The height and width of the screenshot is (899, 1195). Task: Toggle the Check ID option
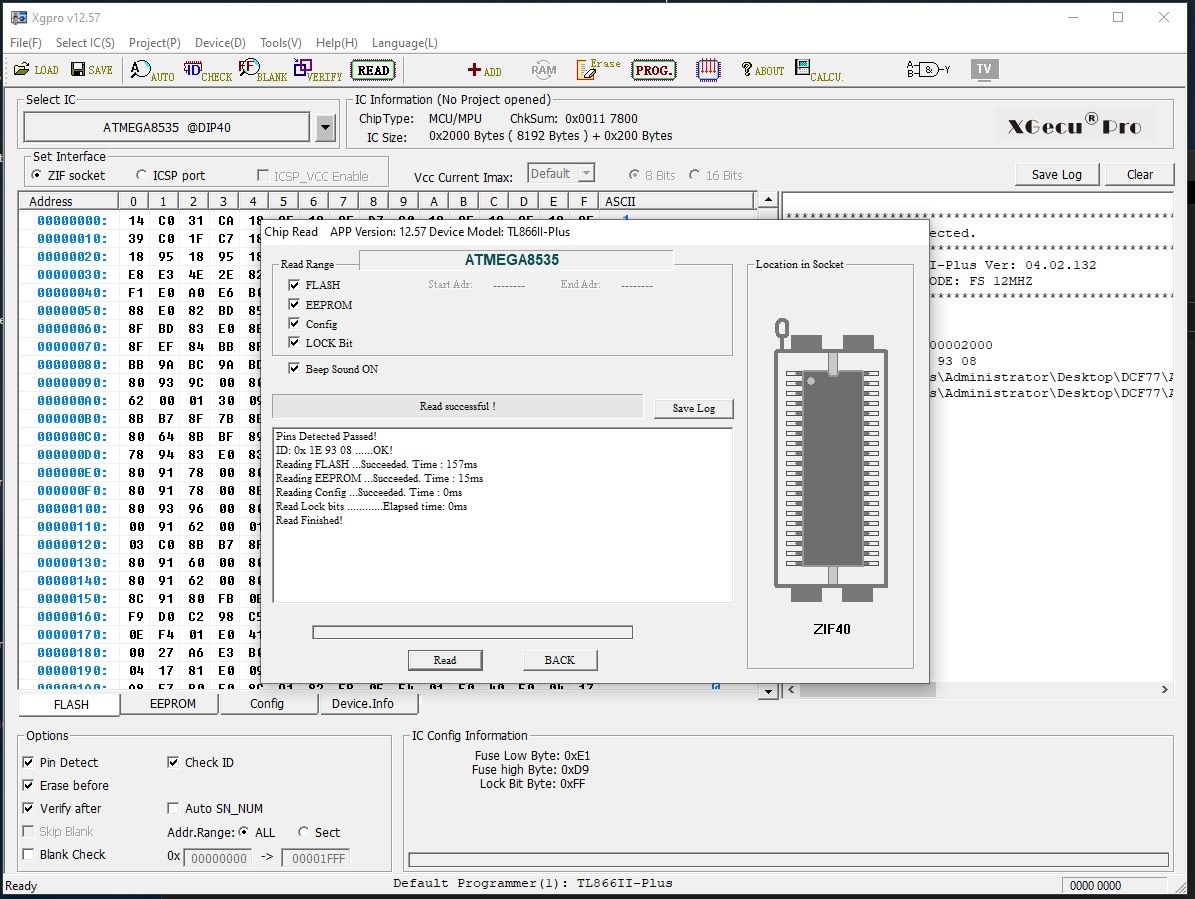[x=173, y=762]
